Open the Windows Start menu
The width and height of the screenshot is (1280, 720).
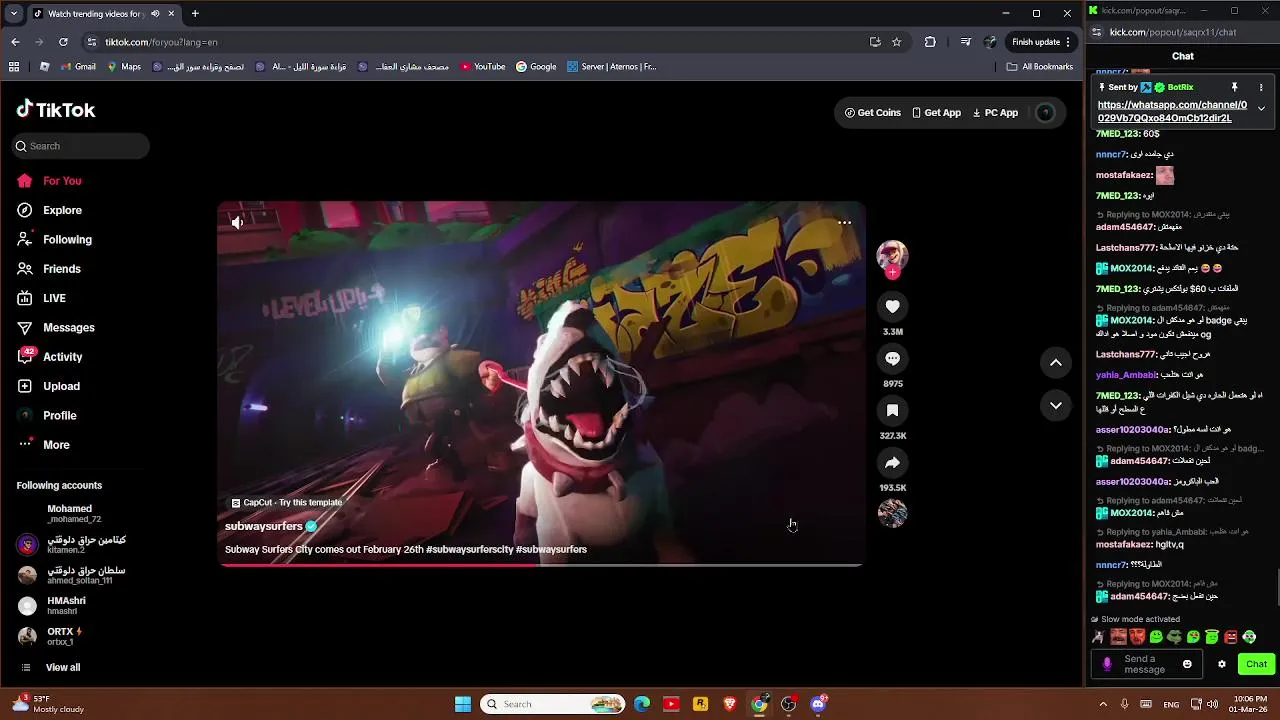[463, 704]
